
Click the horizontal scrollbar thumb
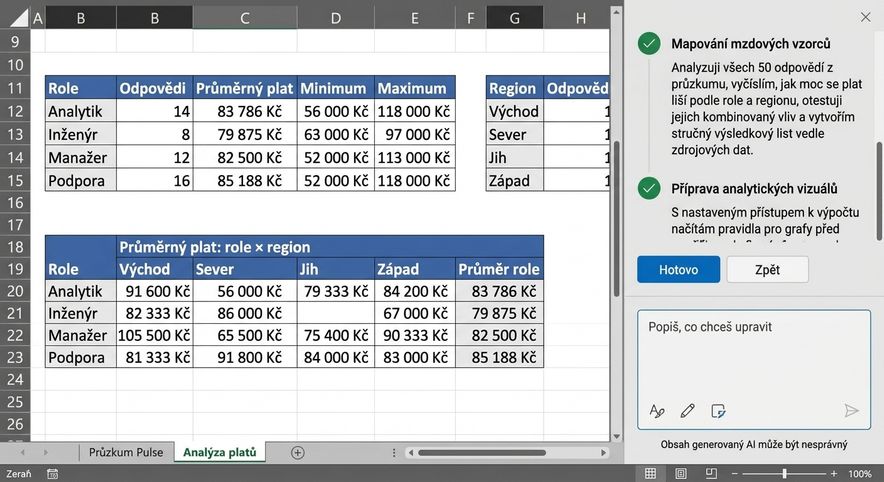pyautogui.click(x=482, y=452)
